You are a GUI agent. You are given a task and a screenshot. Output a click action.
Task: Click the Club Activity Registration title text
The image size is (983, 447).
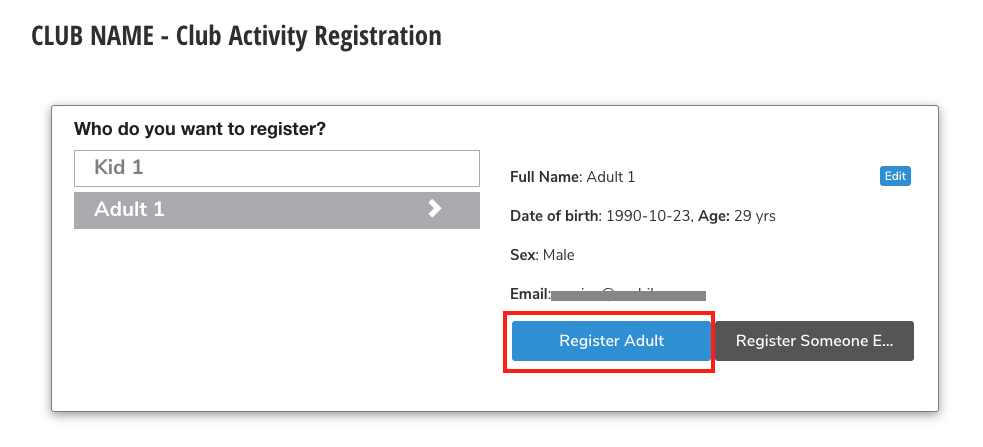point(308,37)
